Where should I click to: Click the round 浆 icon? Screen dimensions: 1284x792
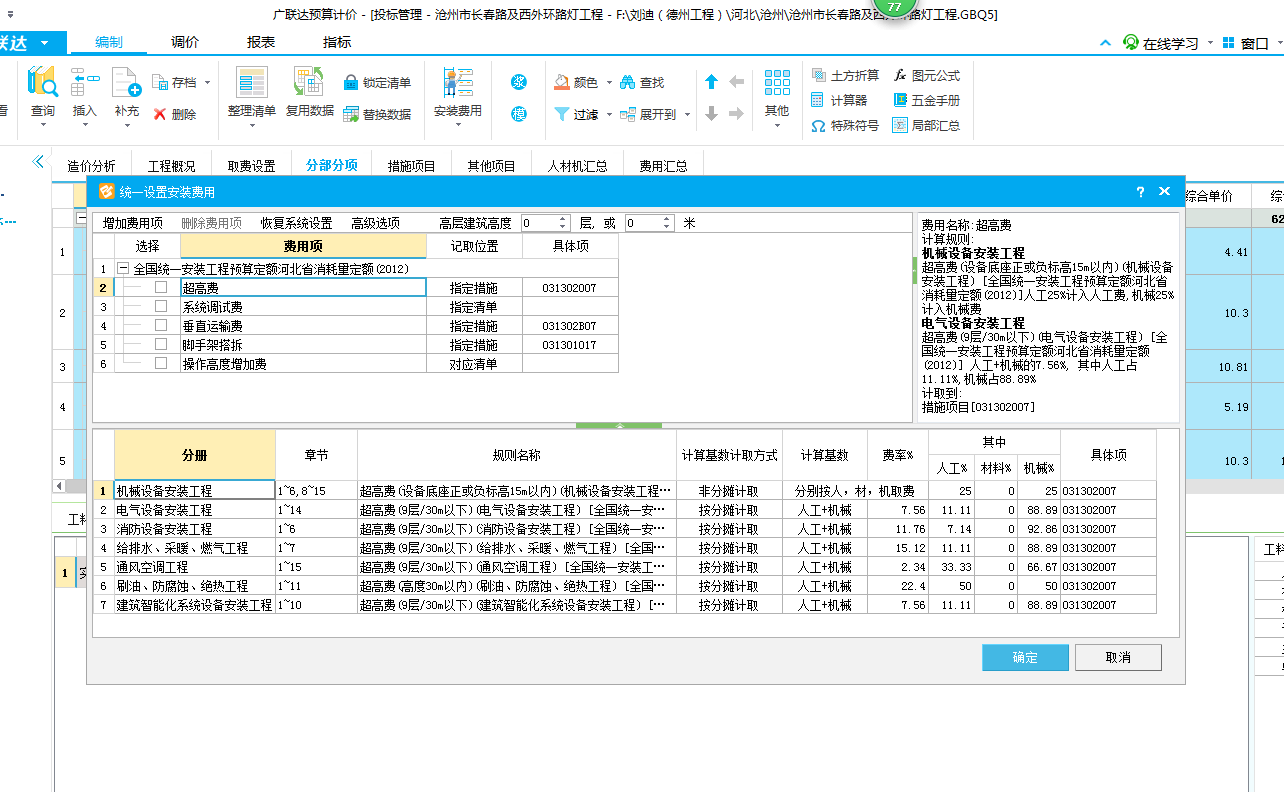519,83
